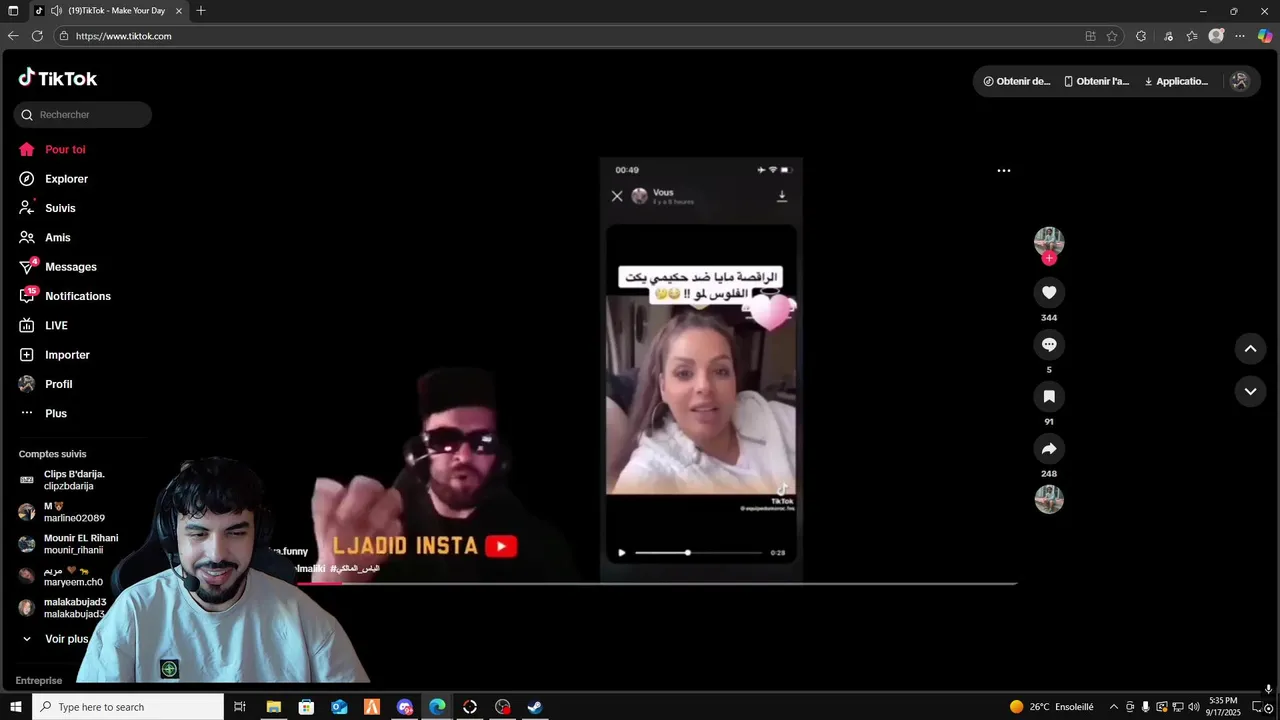Go to Explorer section

click(x=53, y=179)
